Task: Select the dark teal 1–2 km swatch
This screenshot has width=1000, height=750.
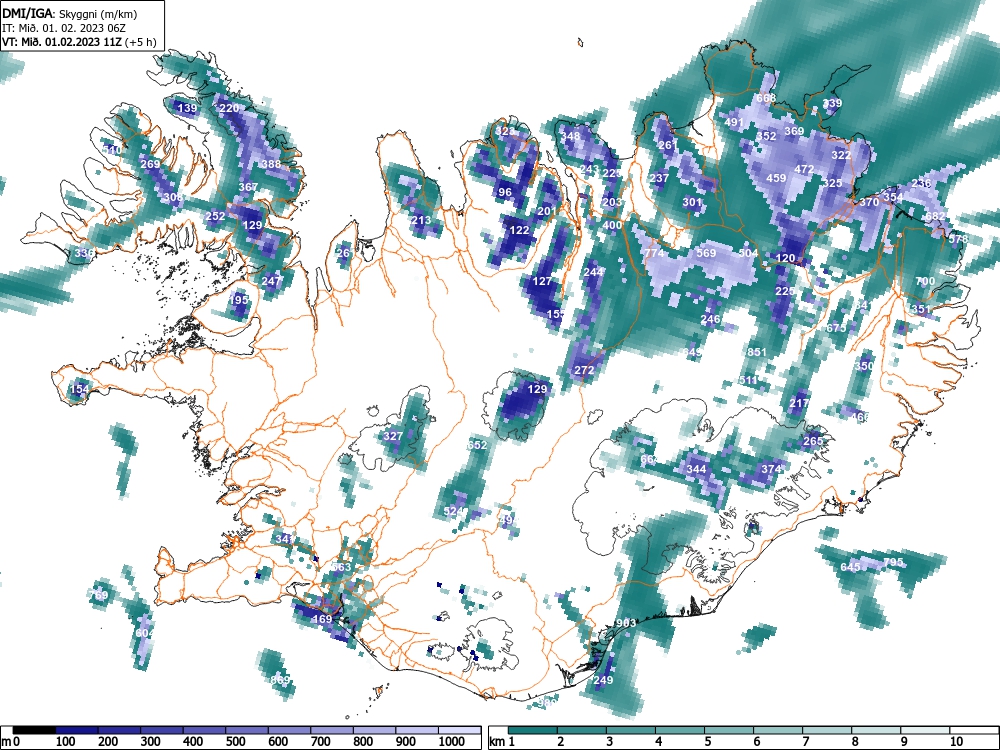Action: click(533, 730)
